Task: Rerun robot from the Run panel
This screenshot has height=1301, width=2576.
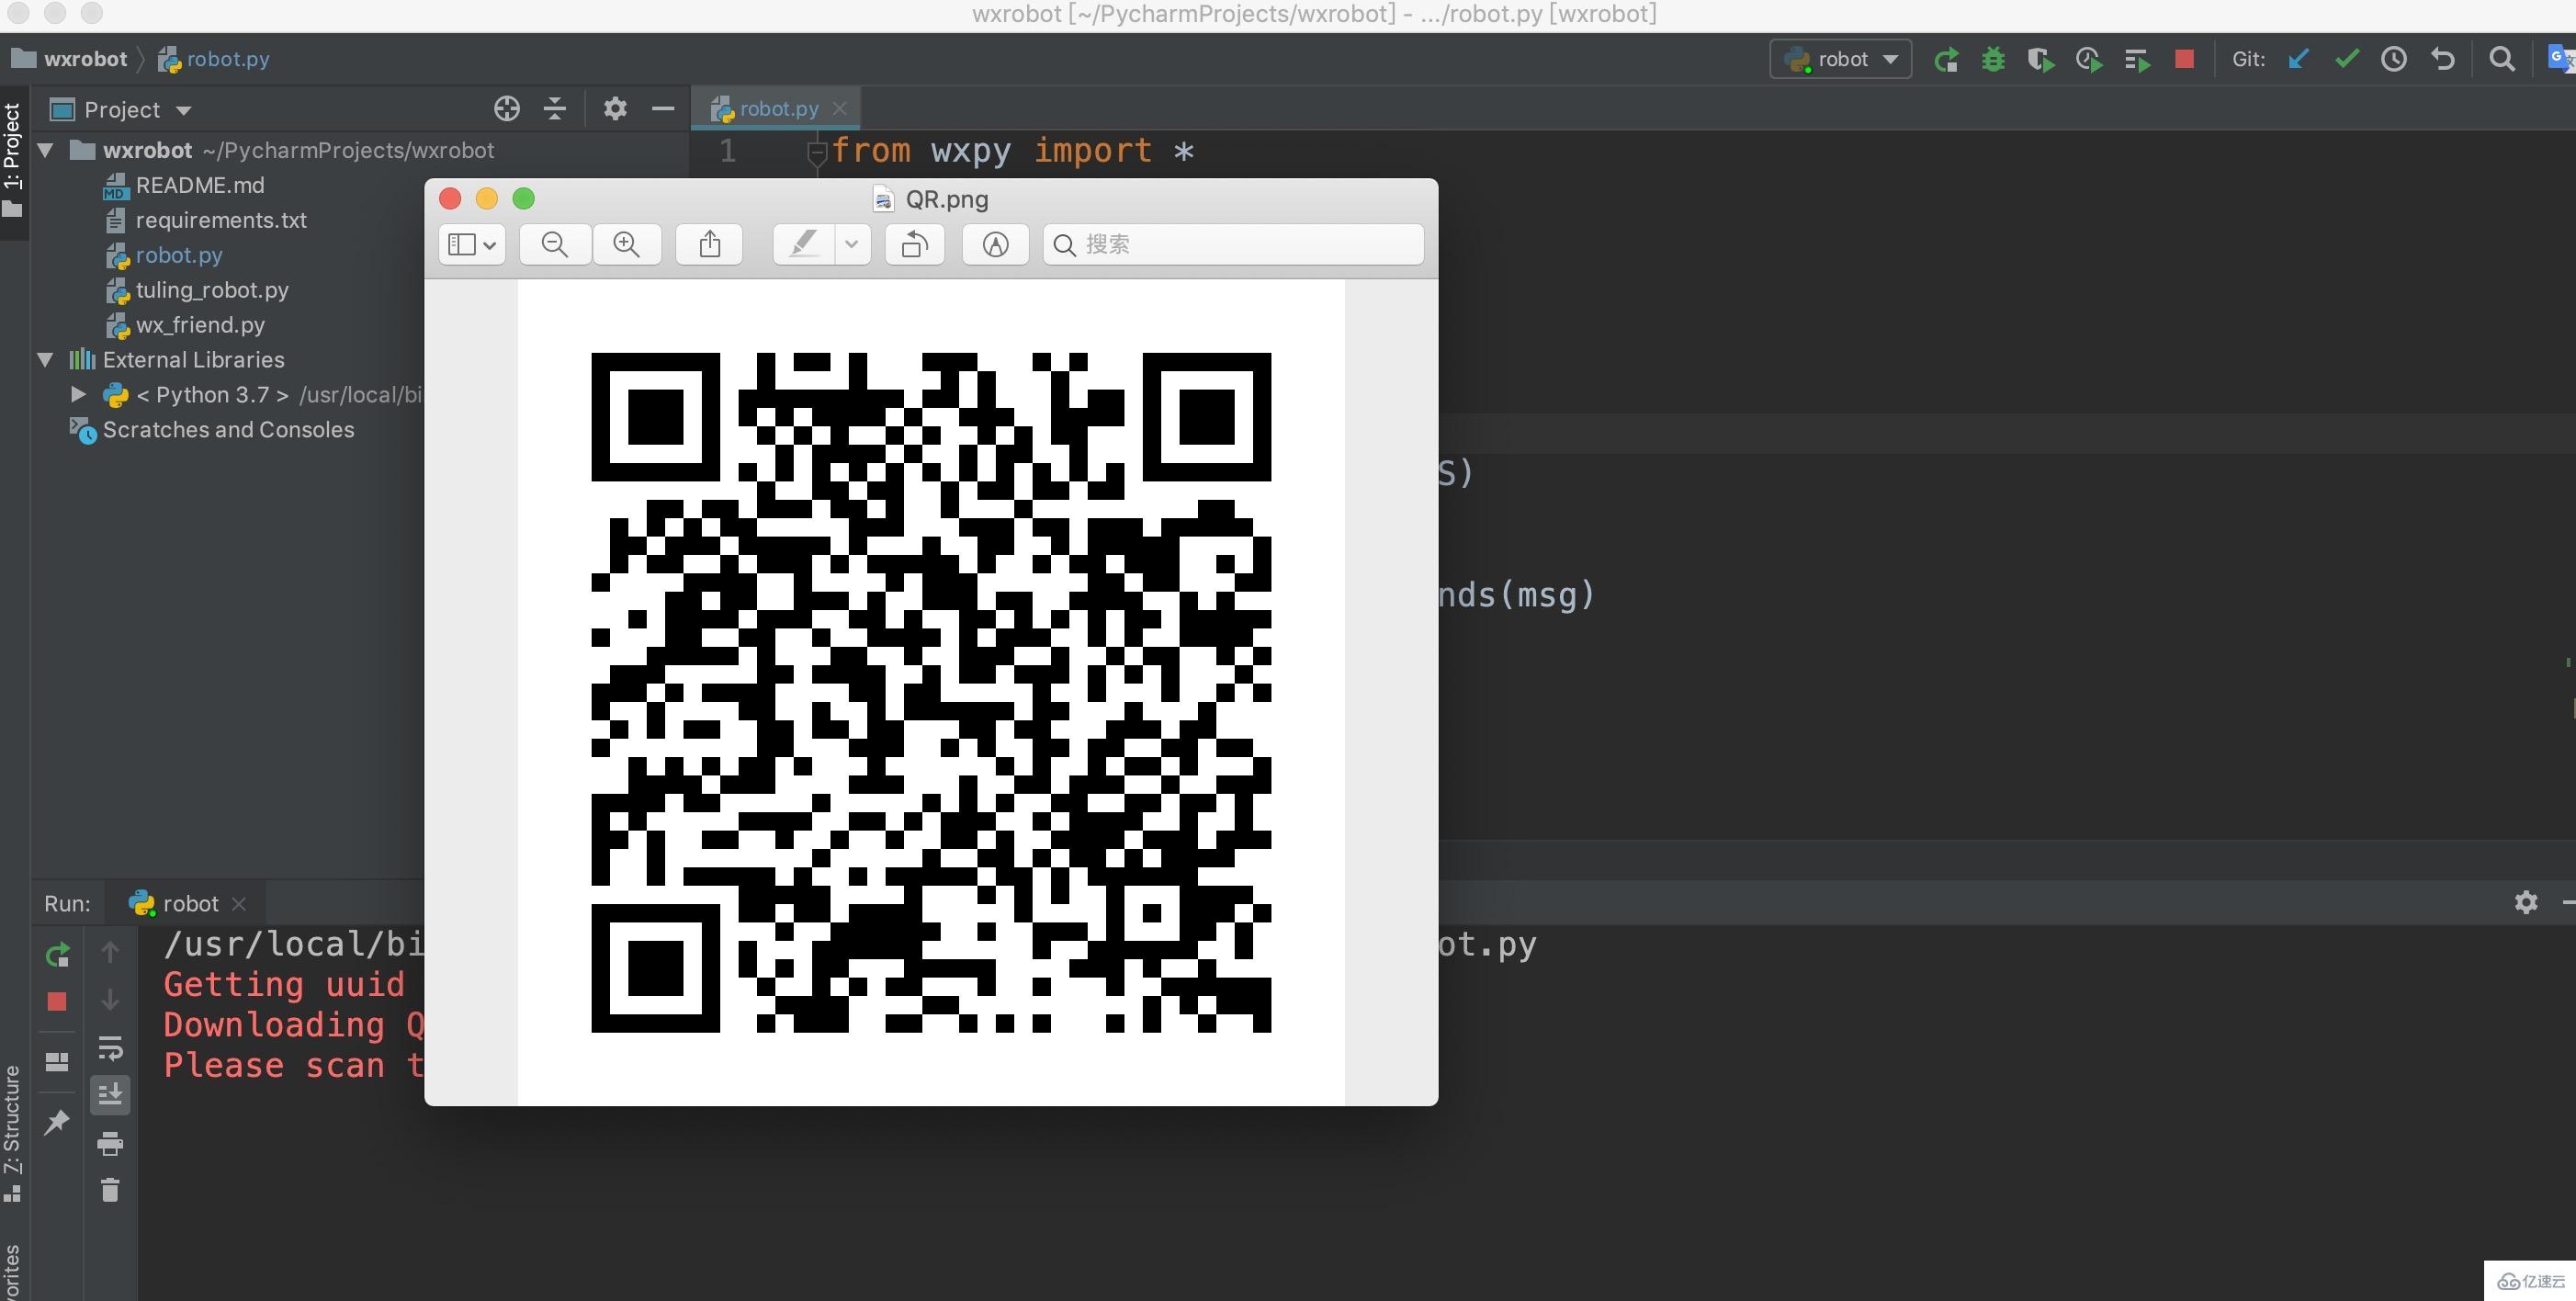Action: point(57,955)
